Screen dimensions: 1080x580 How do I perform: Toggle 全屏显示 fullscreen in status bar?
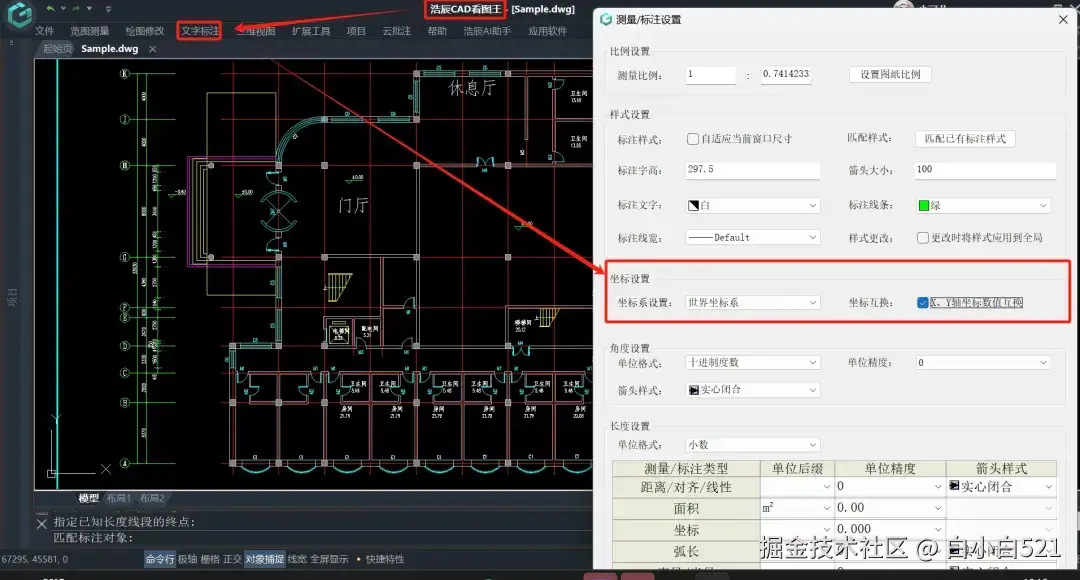pyautogui.click(x=329, y=559)
